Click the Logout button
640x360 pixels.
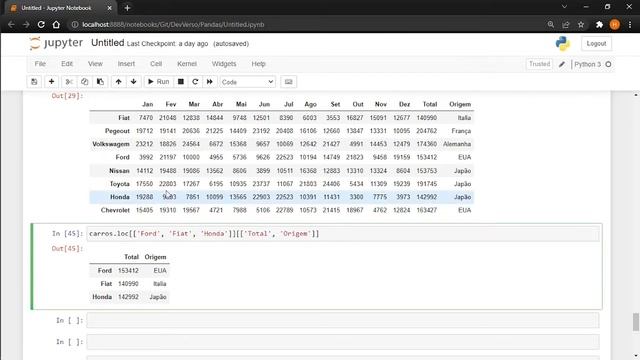pyautogui.click(x=596, y=43)
